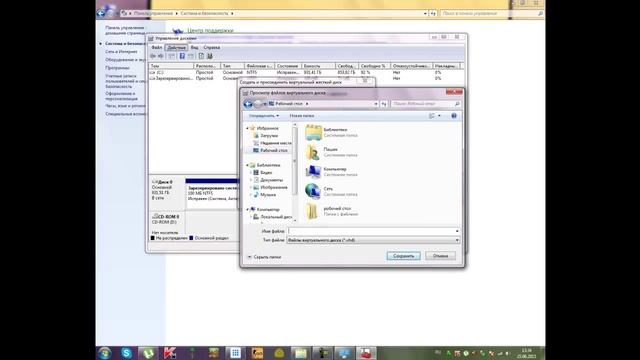Click the Back arrow in the file dialog
The width and height of the screenshot is (640, 360).
click(248, 104)
